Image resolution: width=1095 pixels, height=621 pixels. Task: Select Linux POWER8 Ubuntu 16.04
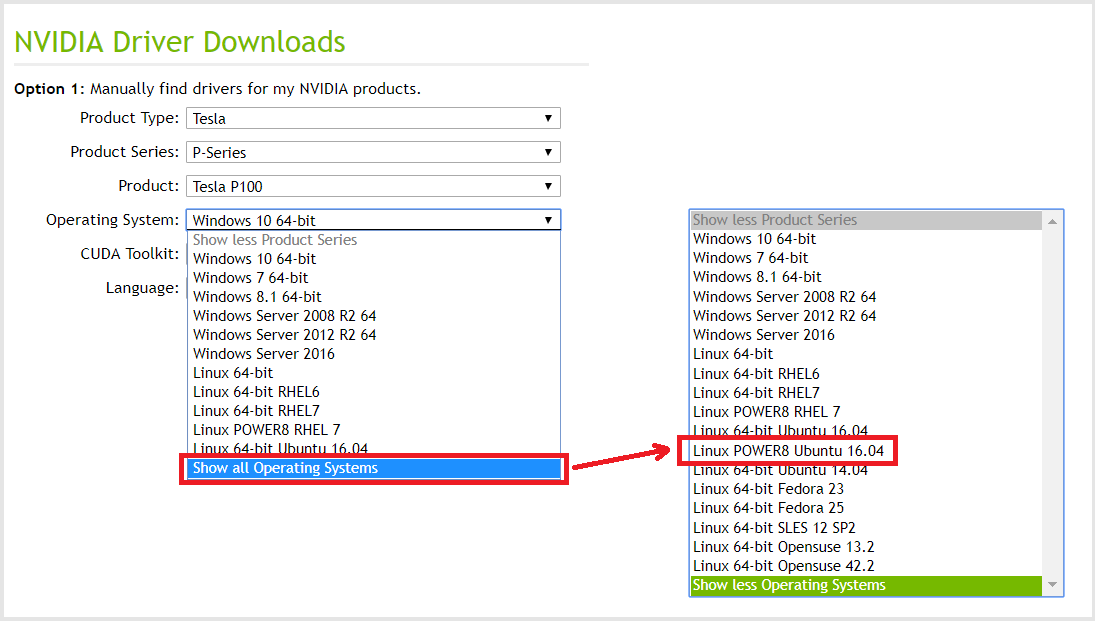coord(866,451)
